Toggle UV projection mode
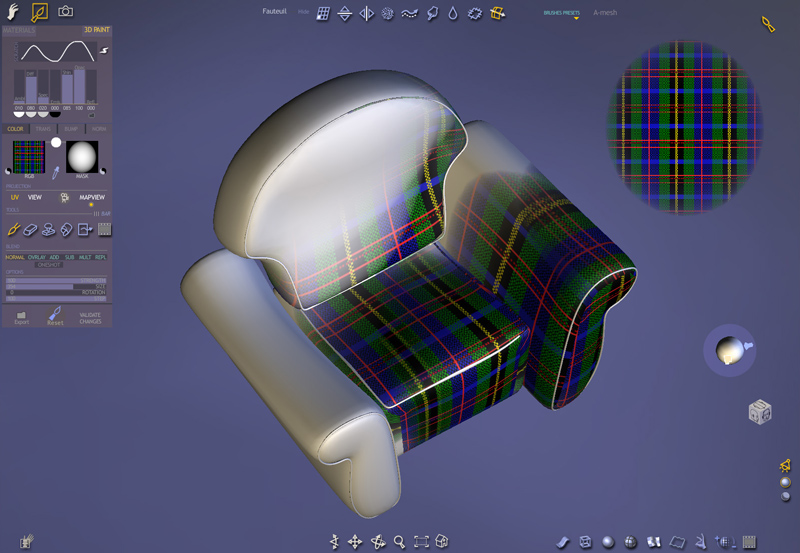 point(15,197)
